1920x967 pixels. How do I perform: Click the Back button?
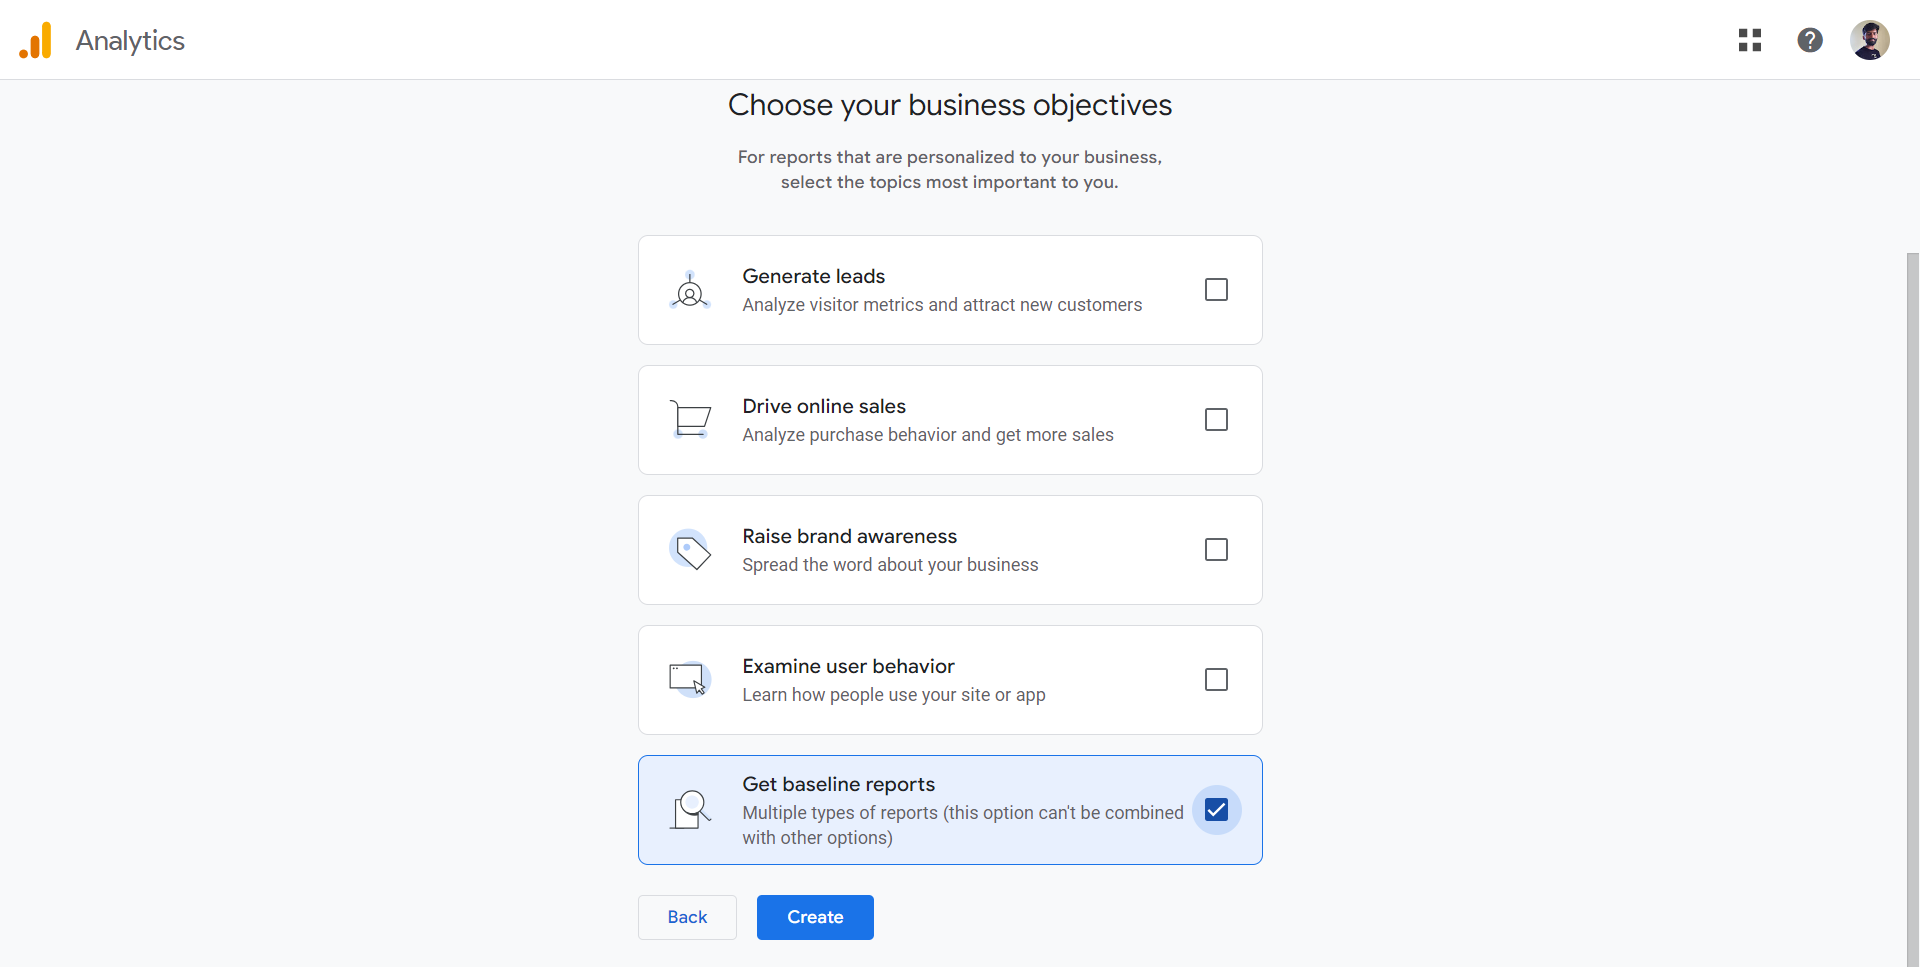pyautogui.click(x=687, y=917)
